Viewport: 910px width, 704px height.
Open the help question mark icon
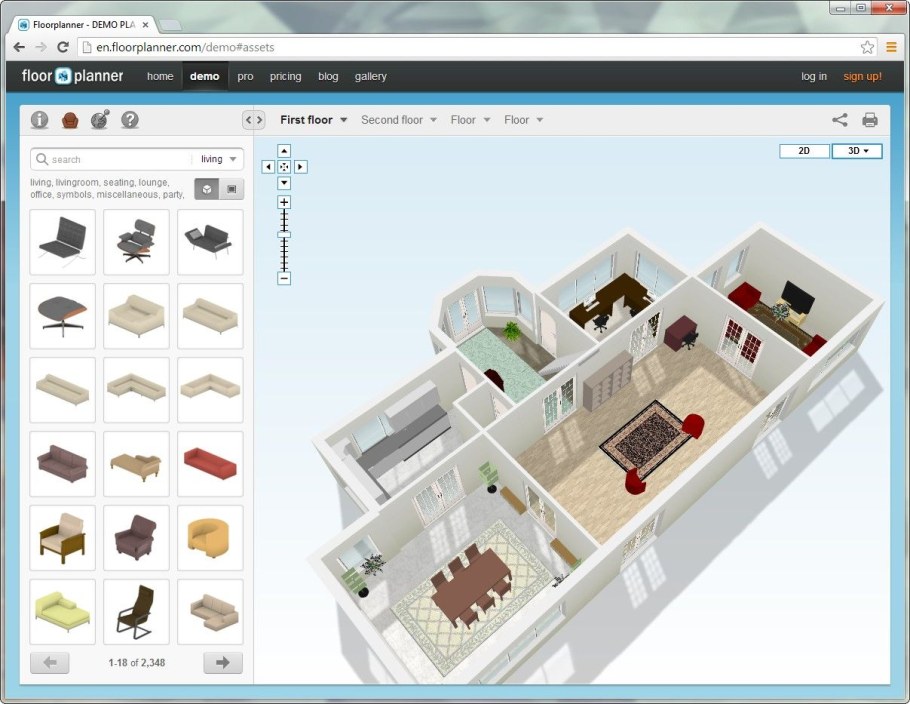pos(129,119)
